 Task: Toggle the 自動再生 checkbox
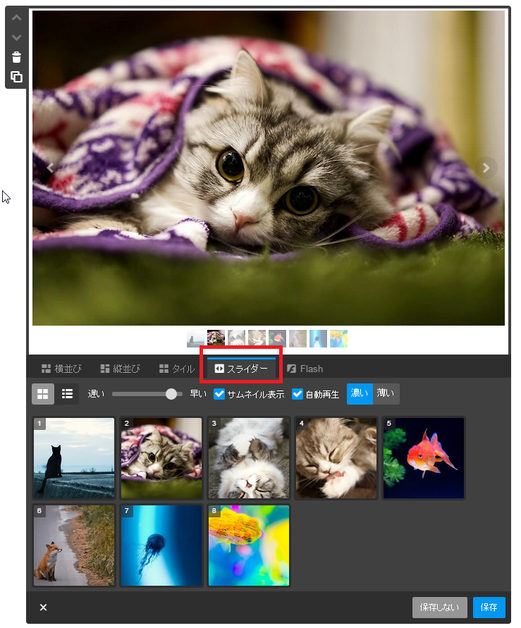(297, 394)
